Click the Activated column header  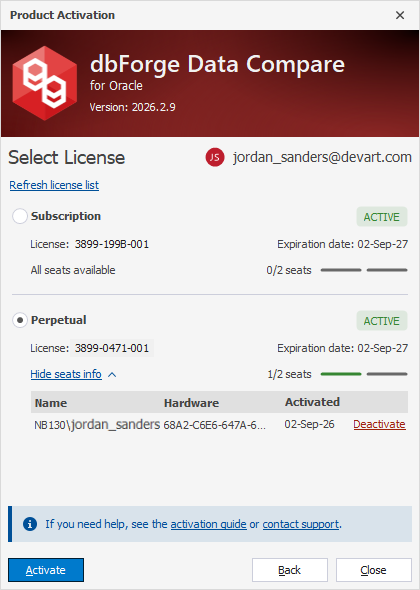point(312,402)
